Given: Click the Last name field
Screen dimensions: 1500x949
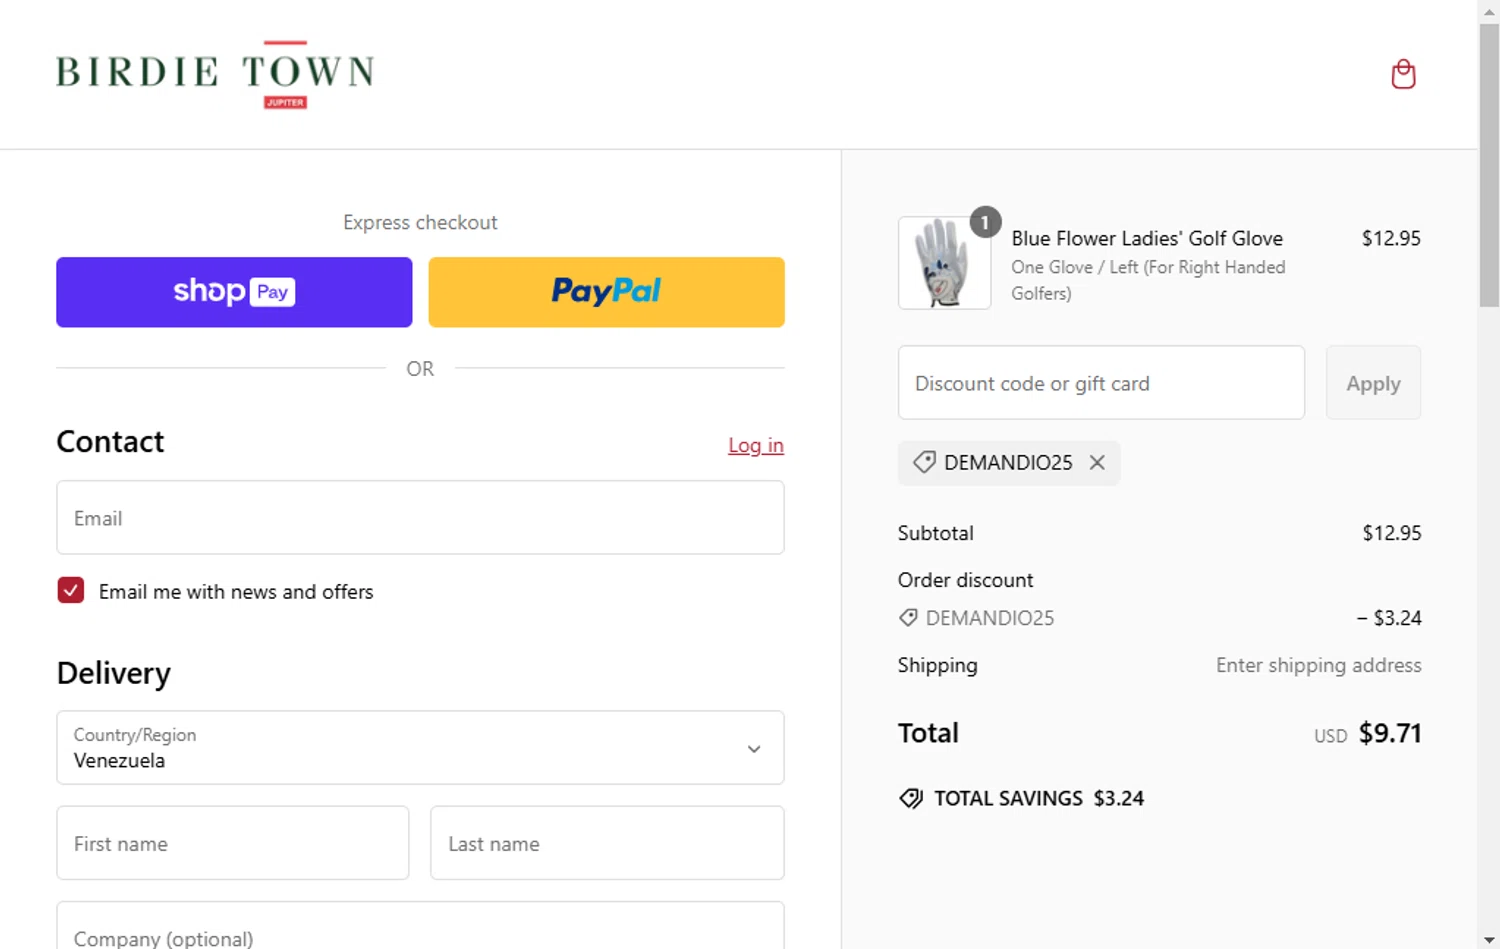Looking at the screenshot, I should coord(607,843).
